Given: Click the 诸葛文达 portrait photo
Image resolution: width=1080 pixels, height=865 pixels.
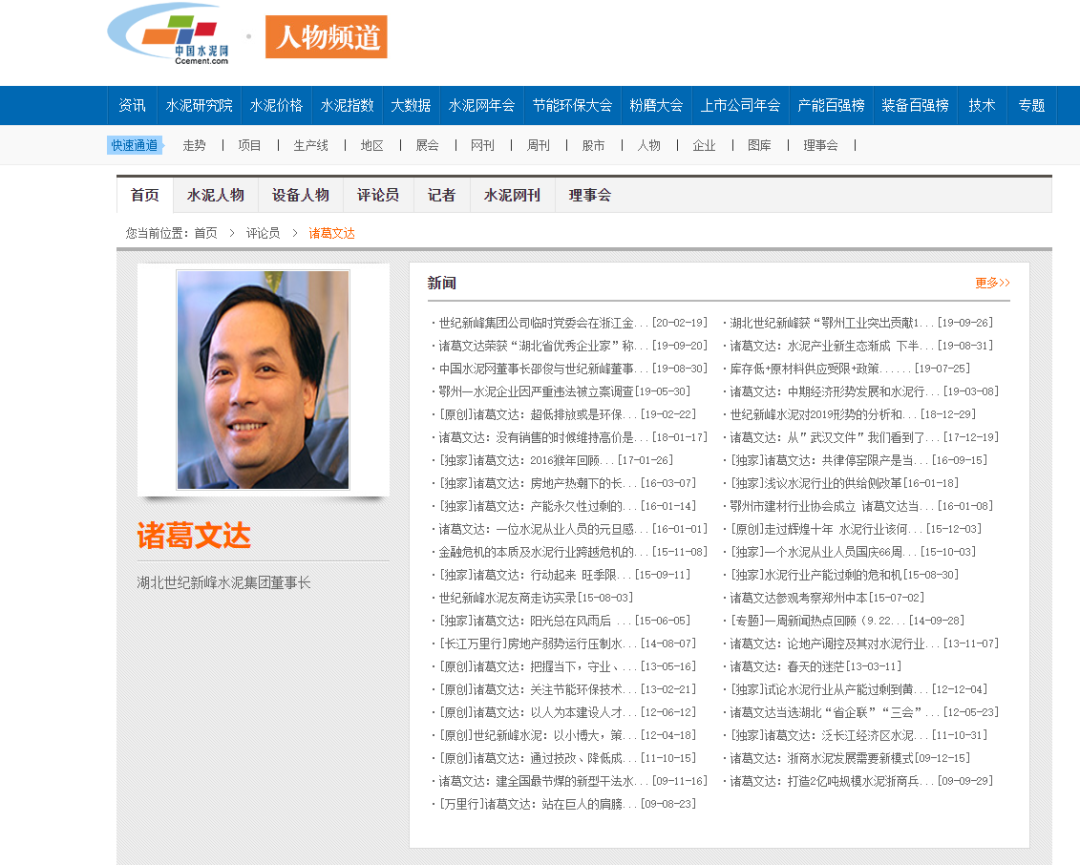Looking at the screenshot, I should 263,379.
